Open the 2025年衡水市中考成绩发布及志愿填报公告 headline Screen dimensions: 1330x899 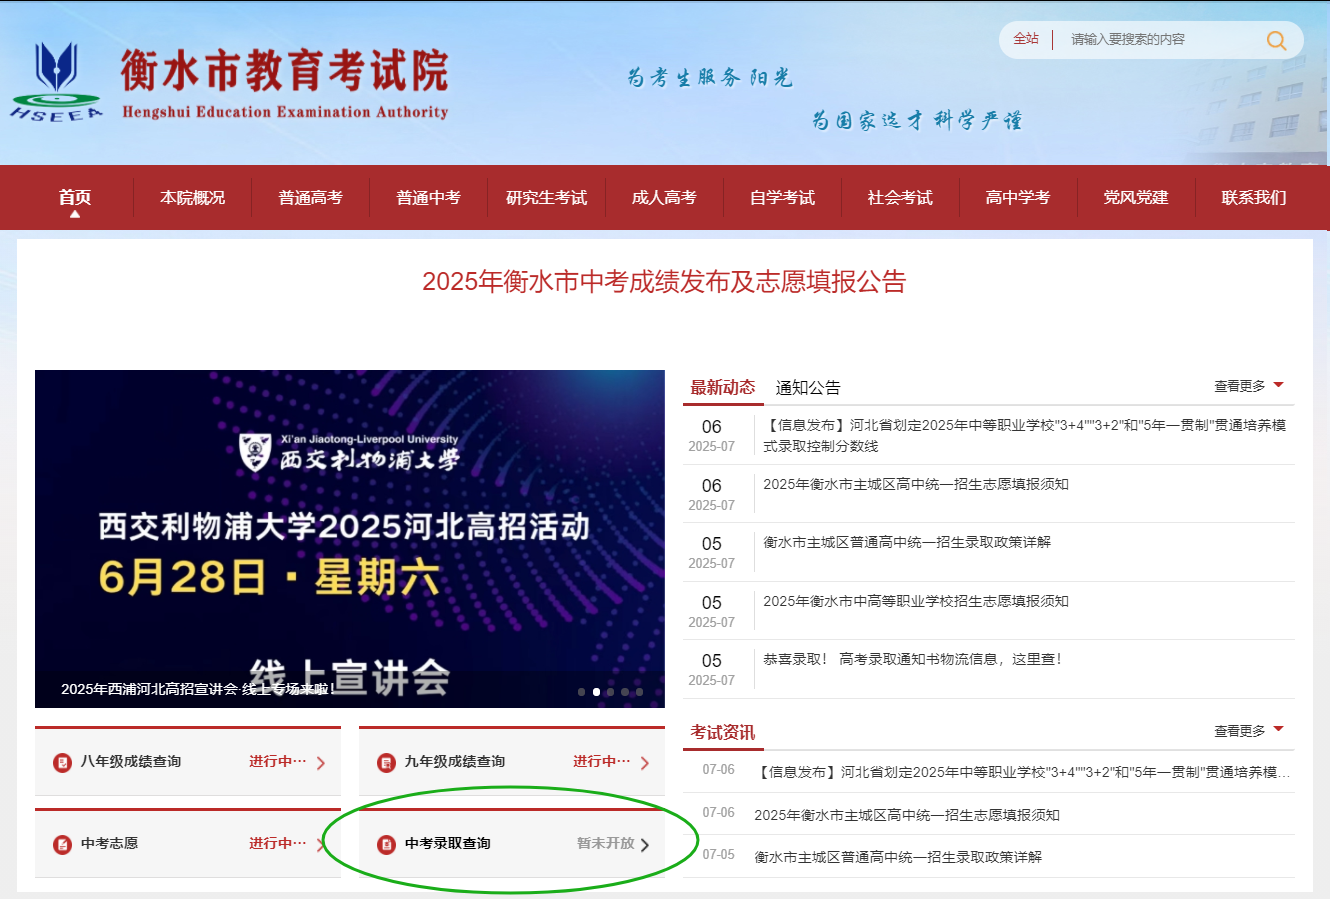click(664, 282)
